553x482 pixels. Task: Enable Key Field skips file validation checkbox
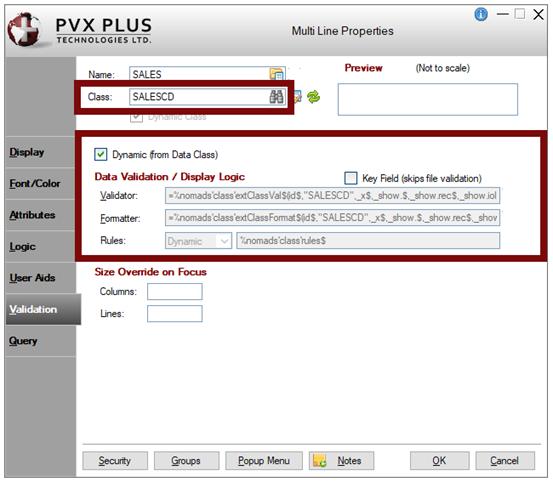(351, 178)
